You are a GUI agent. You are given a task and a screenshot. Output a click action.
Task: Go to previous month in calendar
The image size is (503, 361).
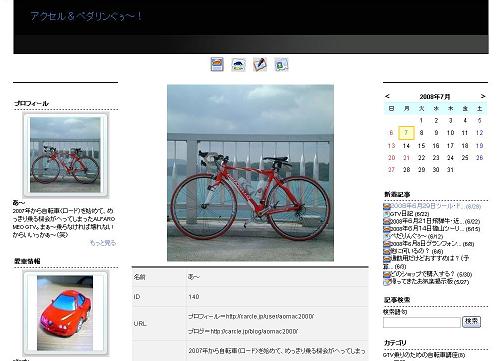[387, 96]
